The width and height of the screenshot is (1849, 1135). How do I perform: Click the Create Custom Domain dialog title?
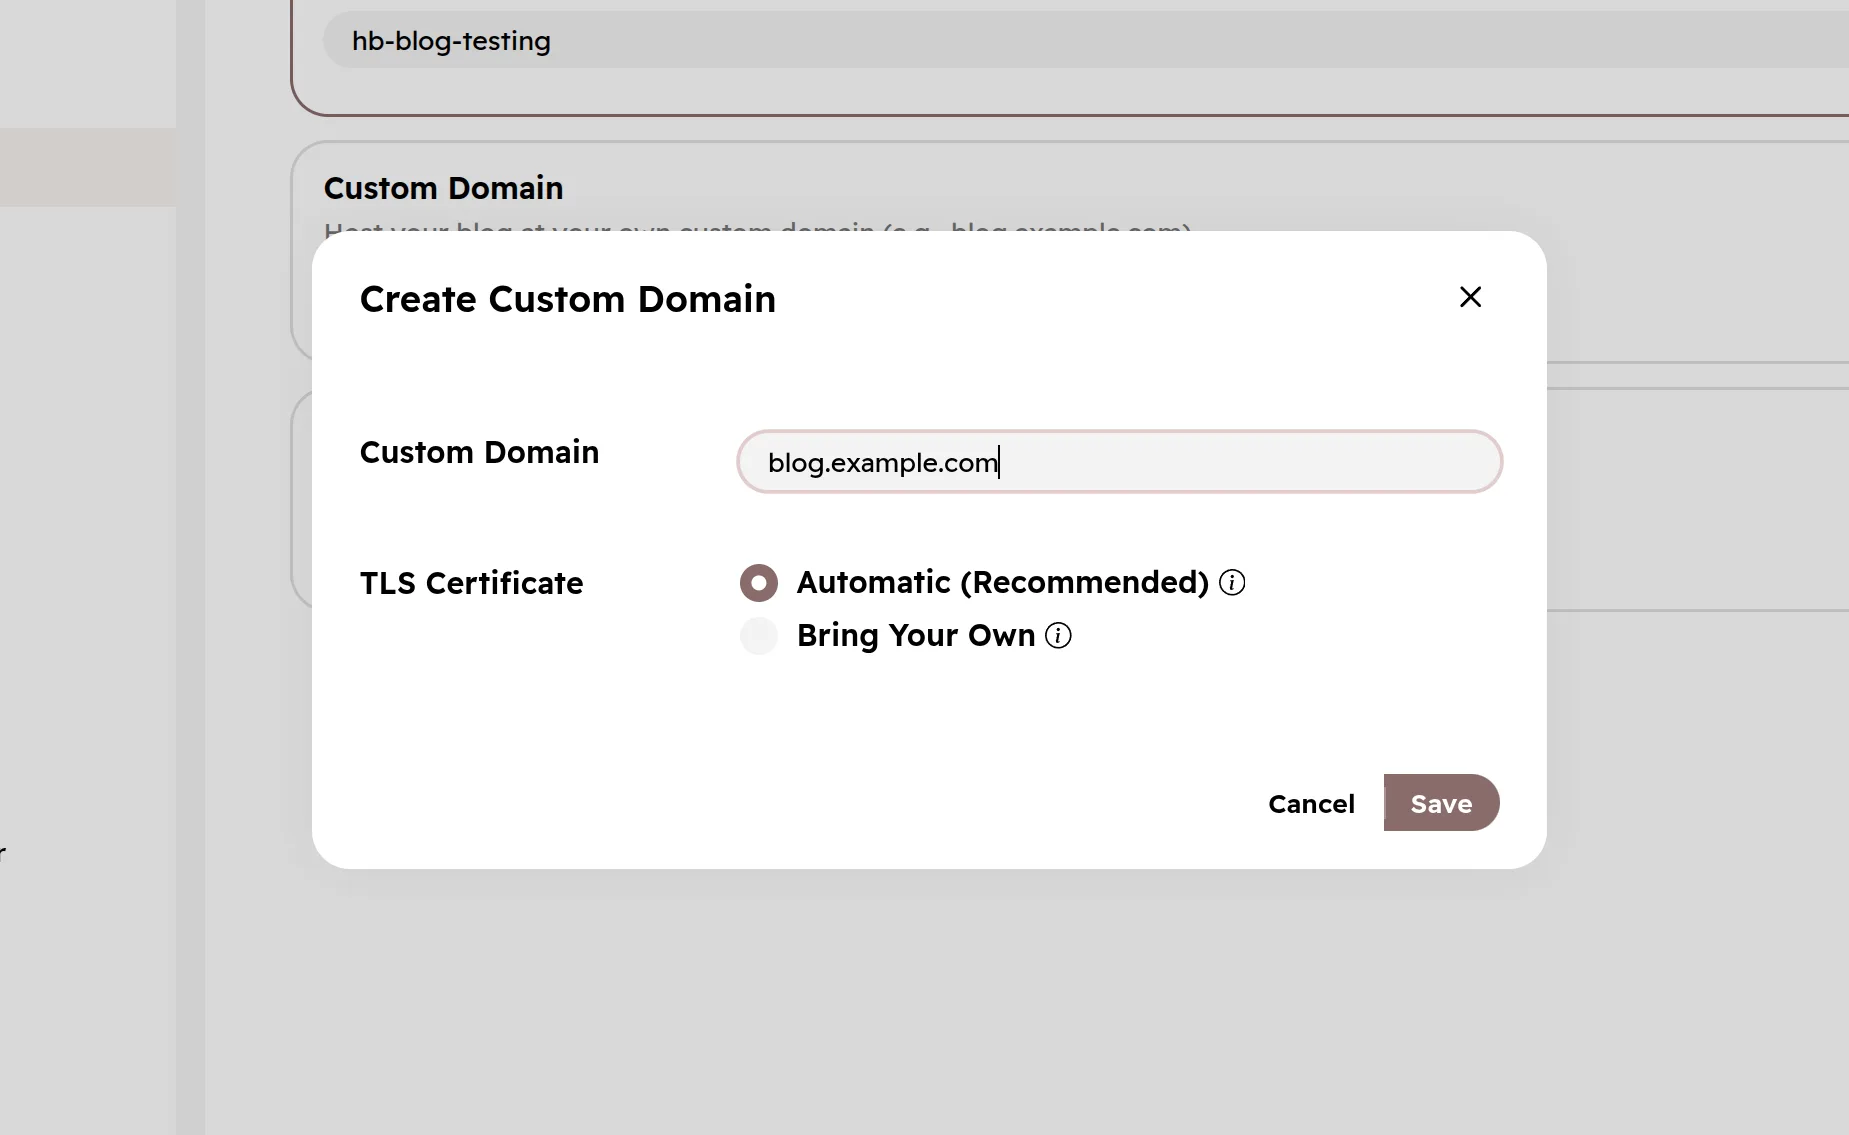pos(568,299)
